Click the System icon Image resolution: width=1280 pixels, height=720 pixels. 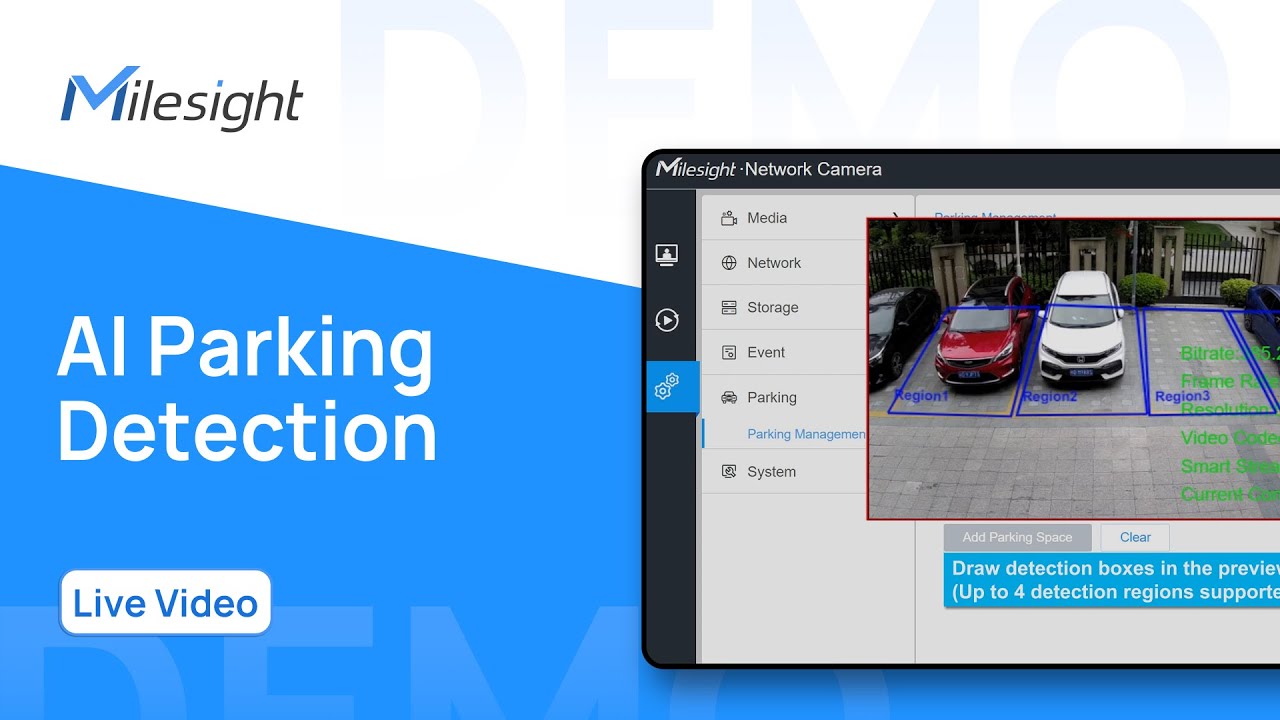tap(729, 472)
